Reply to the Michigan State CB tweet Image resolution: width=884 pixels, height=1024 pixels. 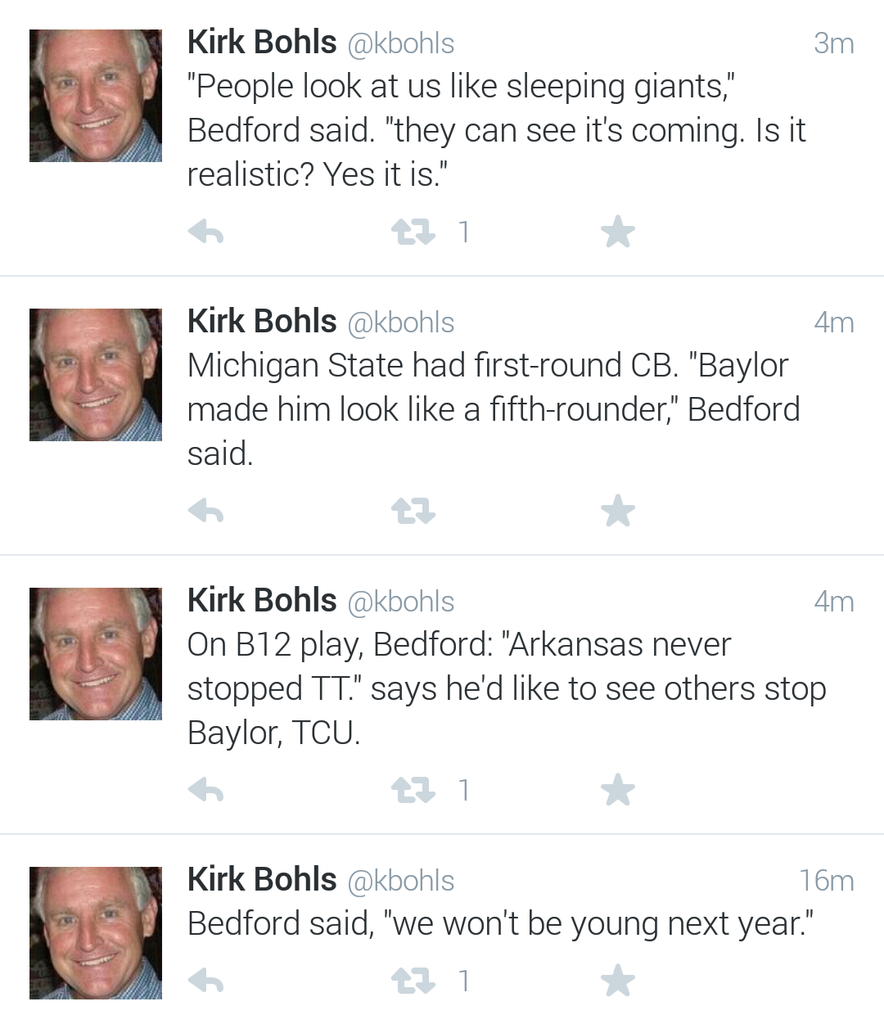click(x=205, y=512)
